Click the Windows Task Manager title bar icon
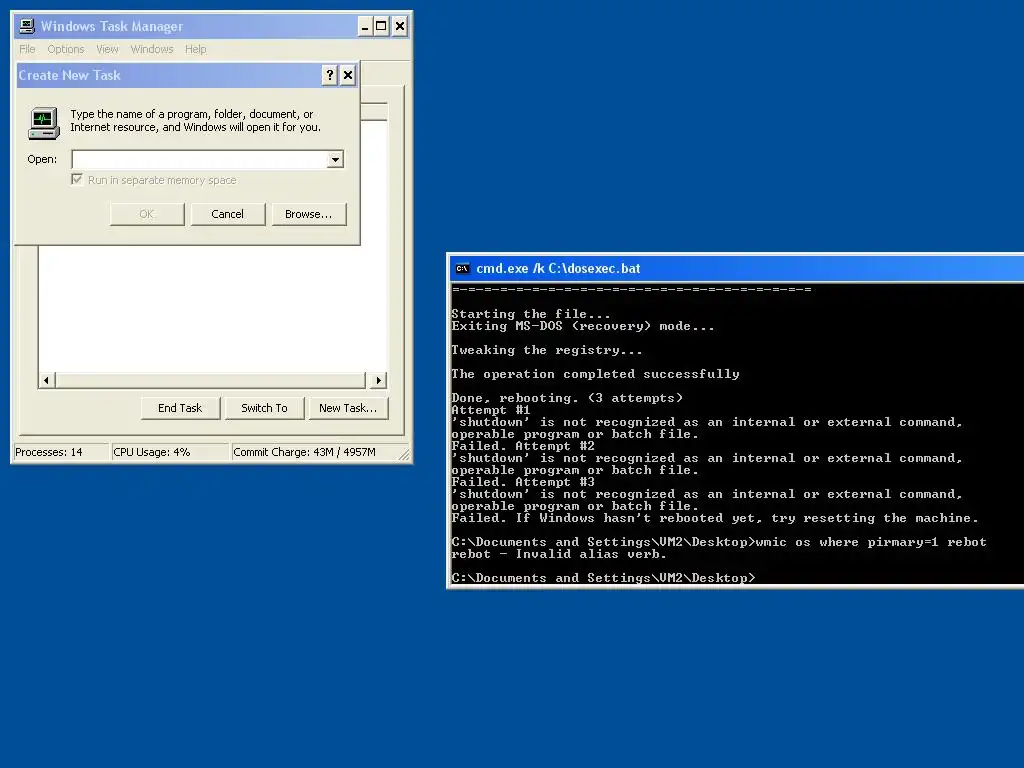The width and height of the screenshot is (1024, 768). tap(27, 26)
